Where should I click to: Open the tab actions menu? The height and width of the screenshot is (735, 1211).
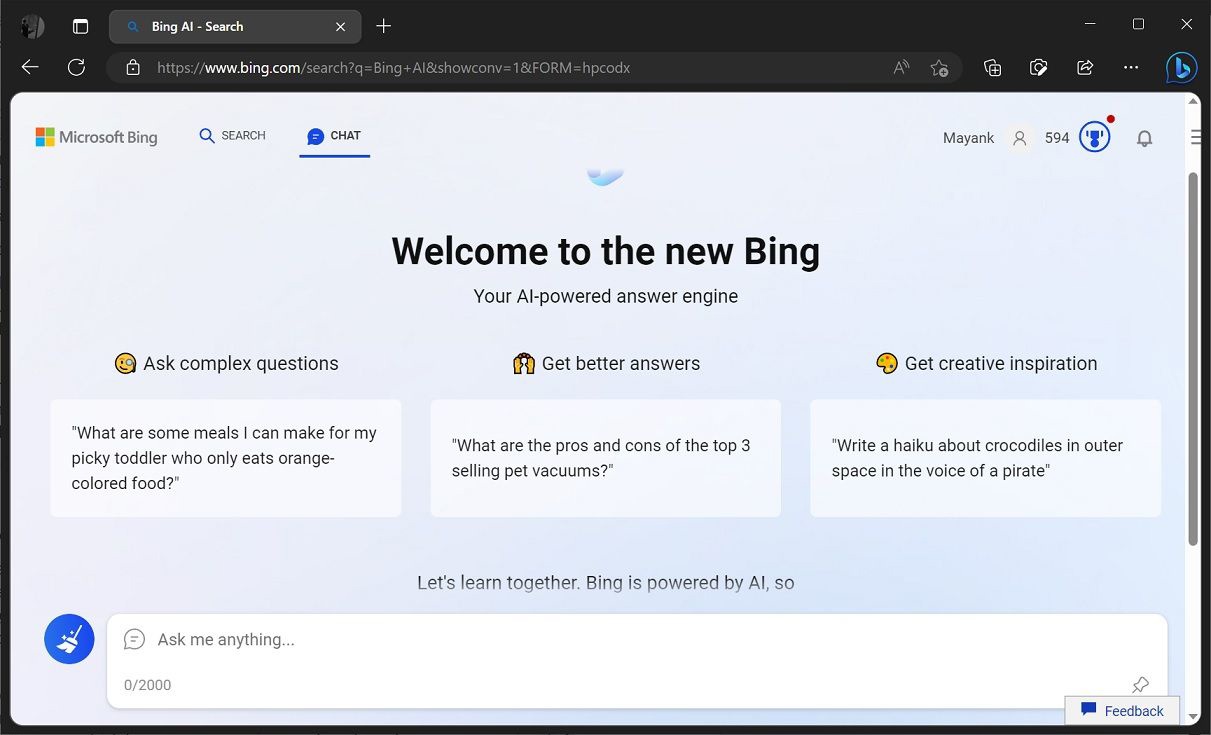pos(80,26)
